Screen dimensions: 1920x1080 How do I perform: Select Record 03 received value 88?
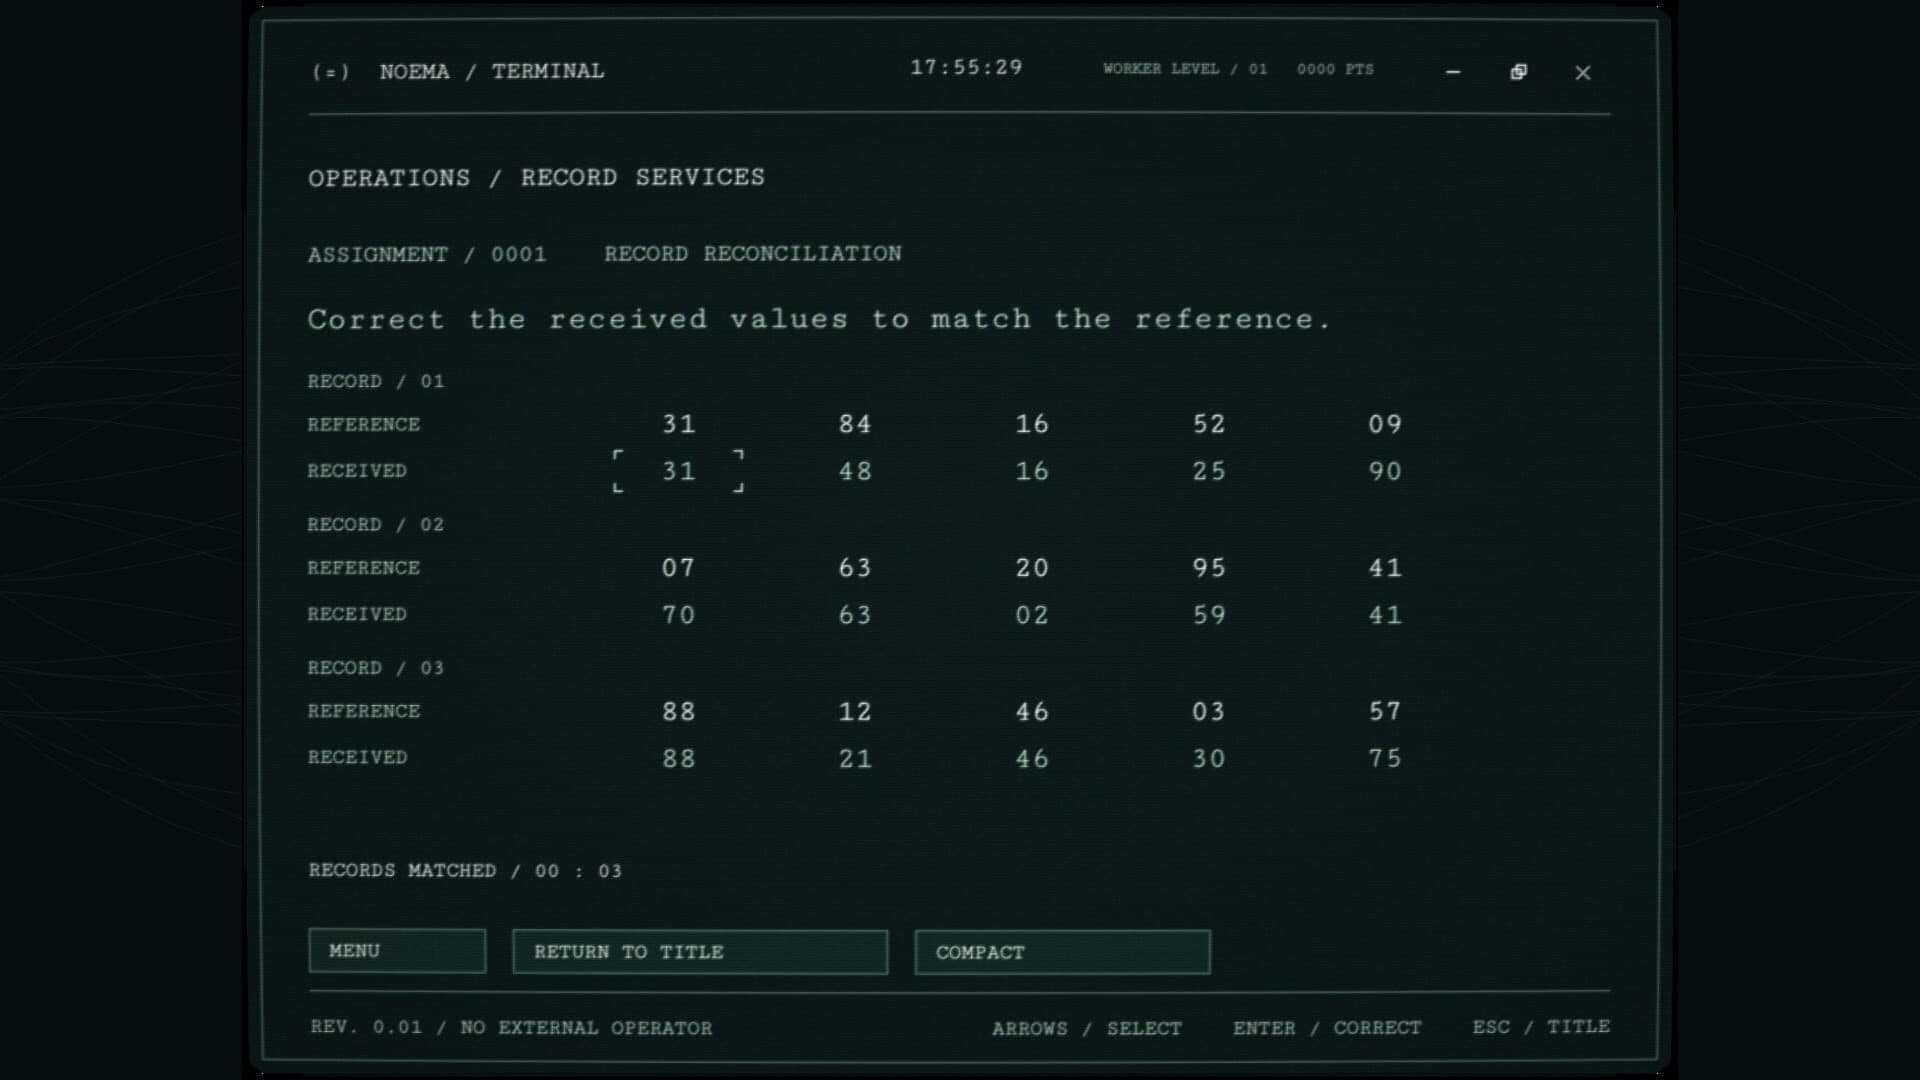coord(679,759)
